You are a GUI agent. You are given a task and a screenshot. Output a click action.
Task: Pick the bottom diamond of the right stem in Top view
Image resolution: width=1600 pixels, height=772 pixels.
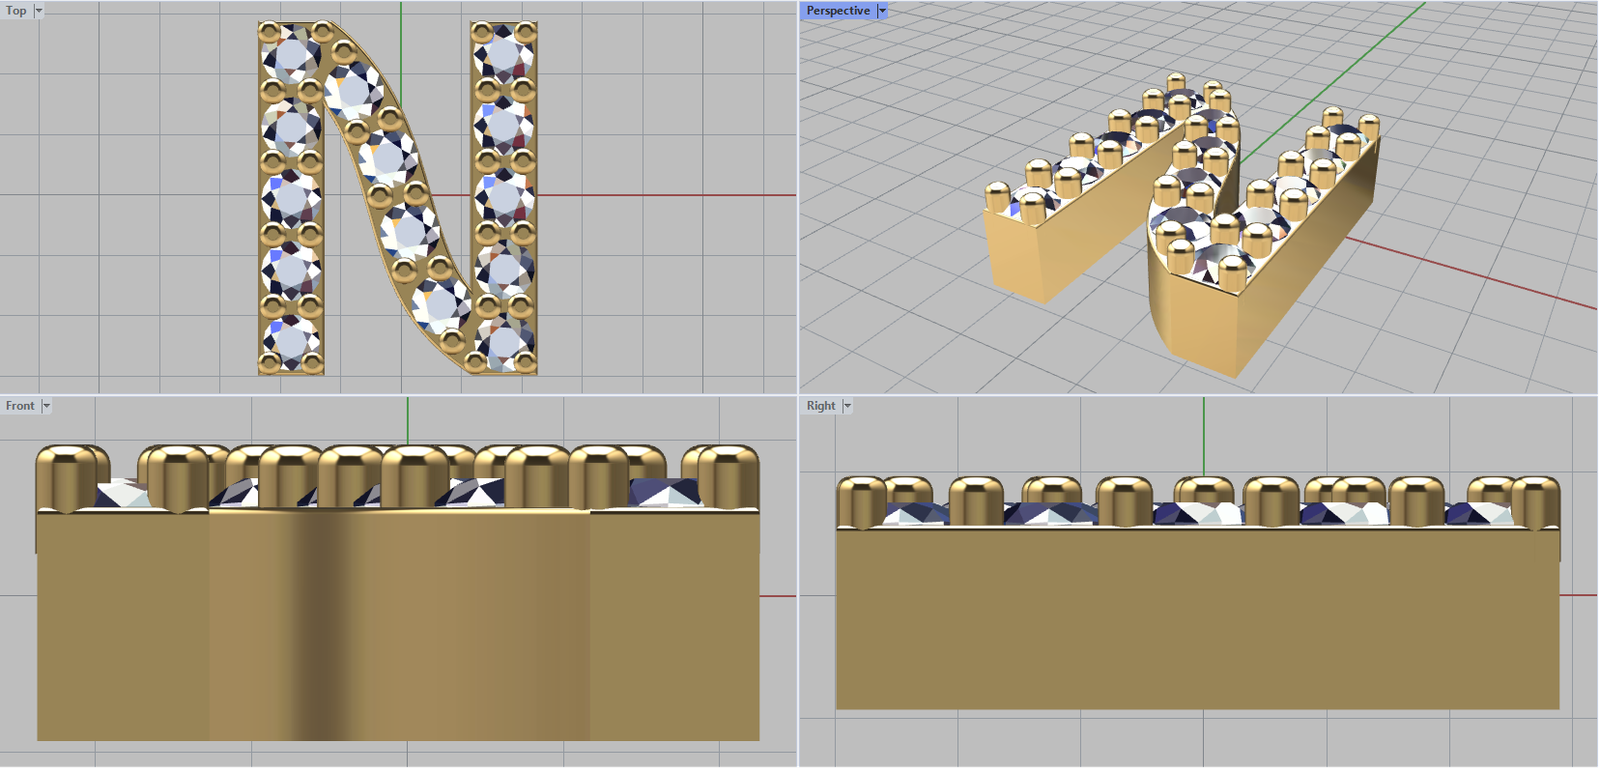click(504, 341)
